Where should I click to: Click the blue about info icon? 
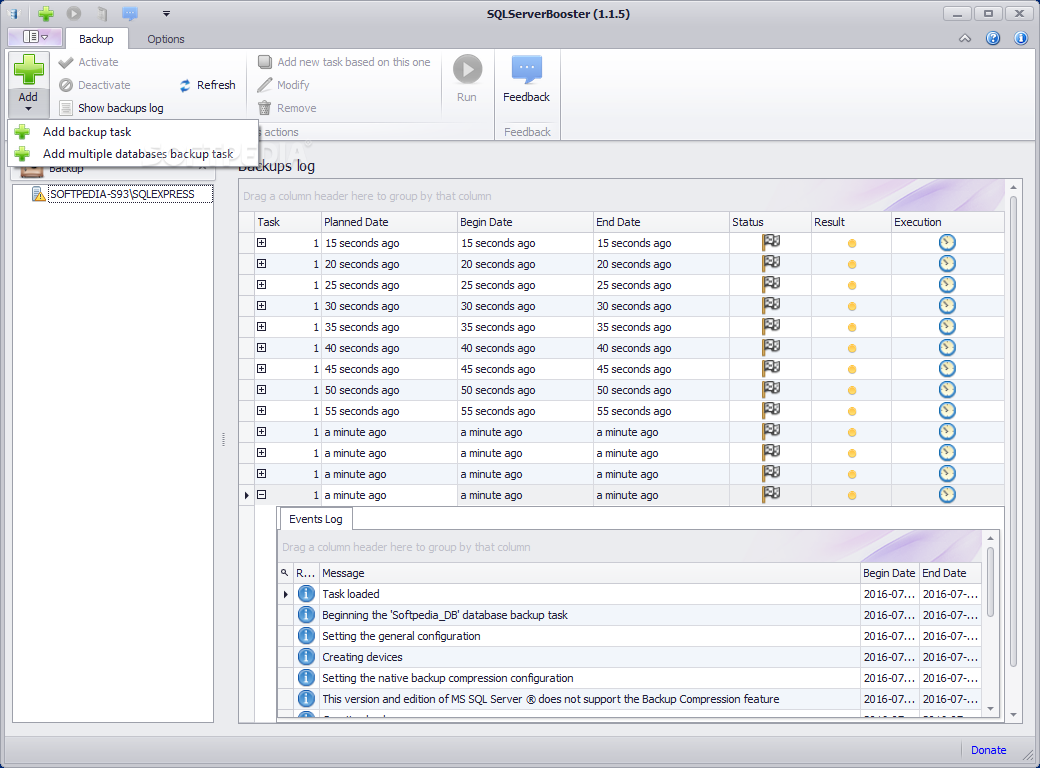click(x=1021, y=38)
